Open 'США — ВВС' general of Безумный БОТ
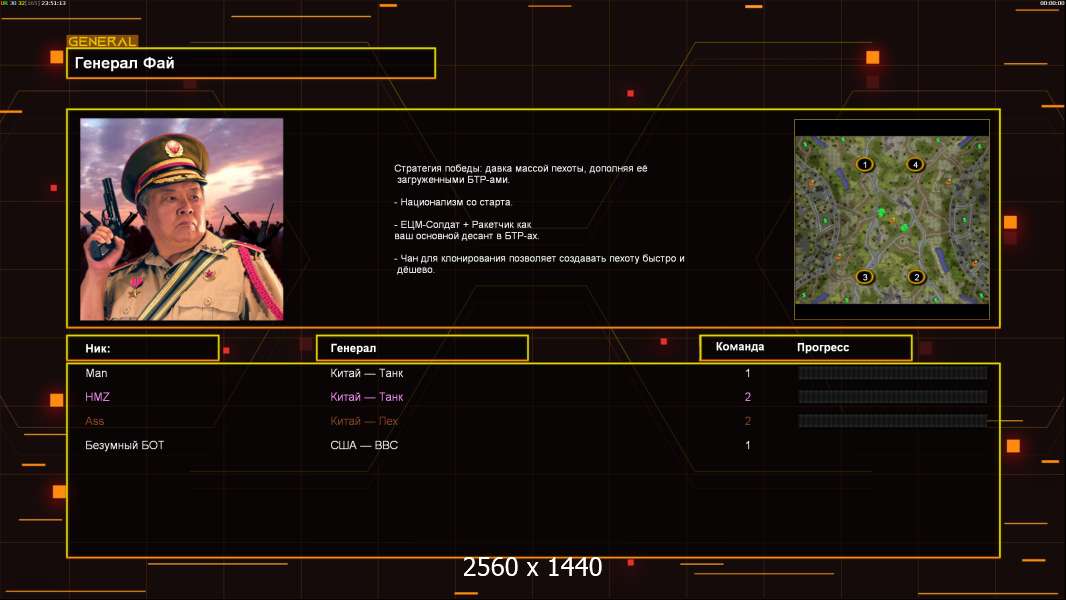1066x600 pixels. pyautogui.click(x=364, y=445)
